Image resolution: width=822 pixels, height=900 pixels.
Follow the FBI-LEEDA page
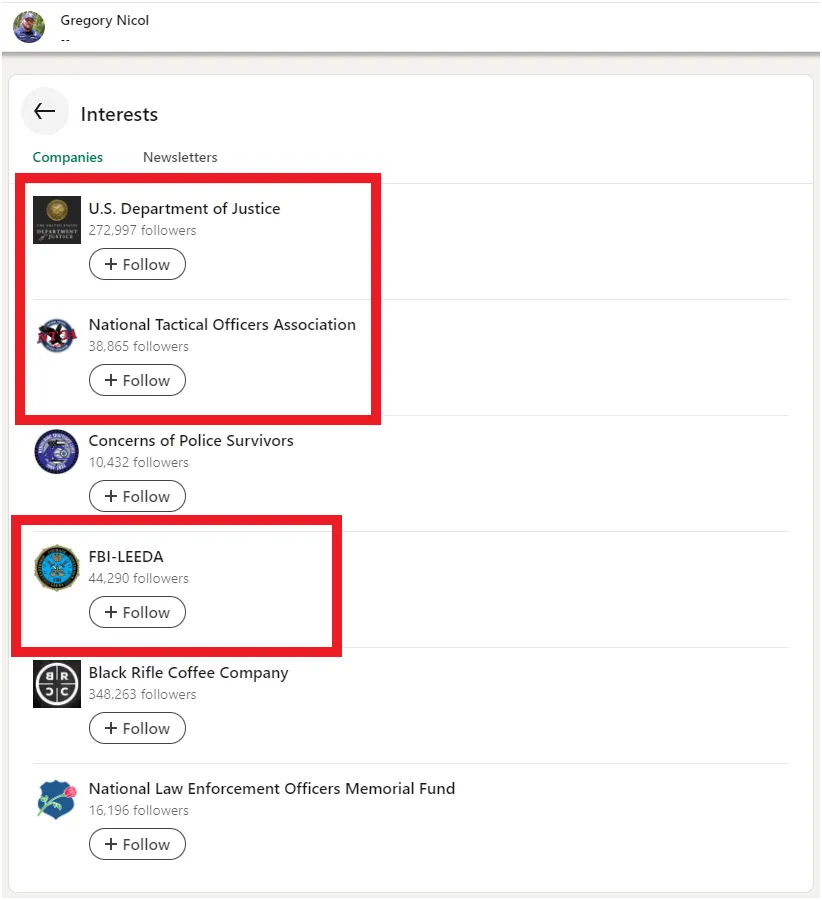(x=137, y=613)
